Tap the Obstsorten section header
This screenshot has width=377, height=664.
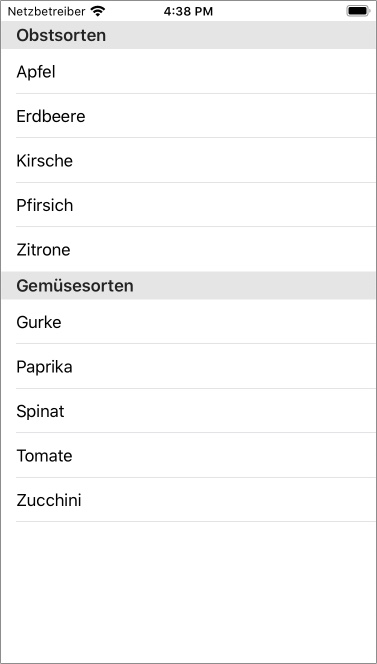pyautogui.click(x=188, y=35)
